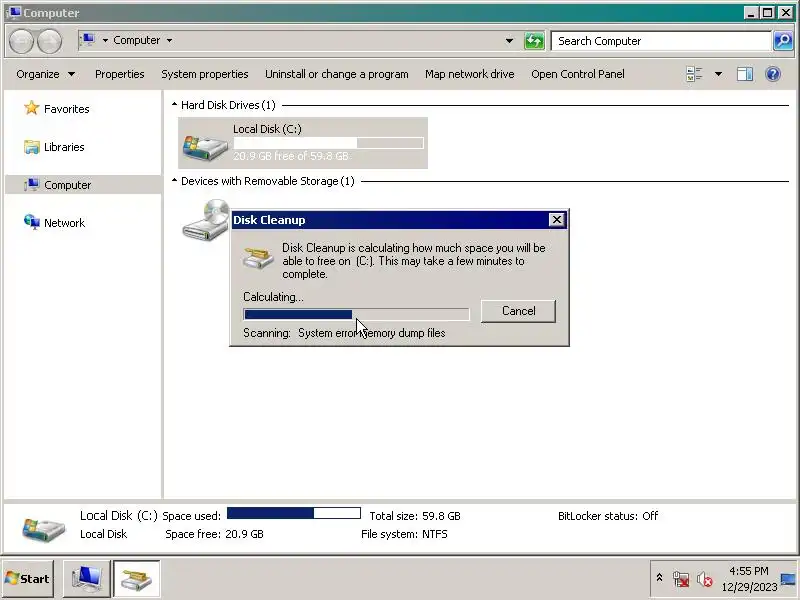The width and height of the screenshot is (800, 600).
Task: Click the Forward navigation arrow
Action: click(49, 41)
